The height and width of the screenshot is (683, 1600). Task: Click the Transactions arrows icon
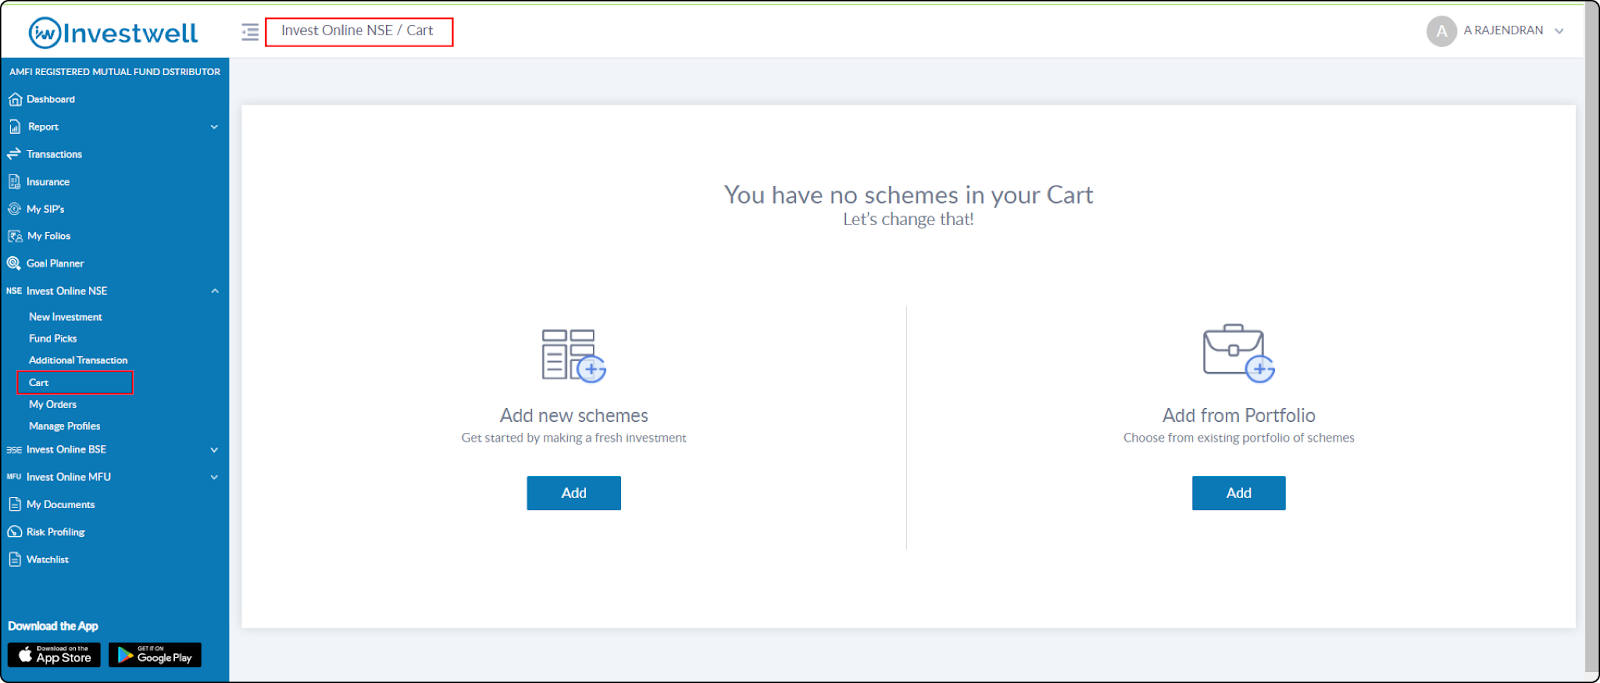coord(14,154)
